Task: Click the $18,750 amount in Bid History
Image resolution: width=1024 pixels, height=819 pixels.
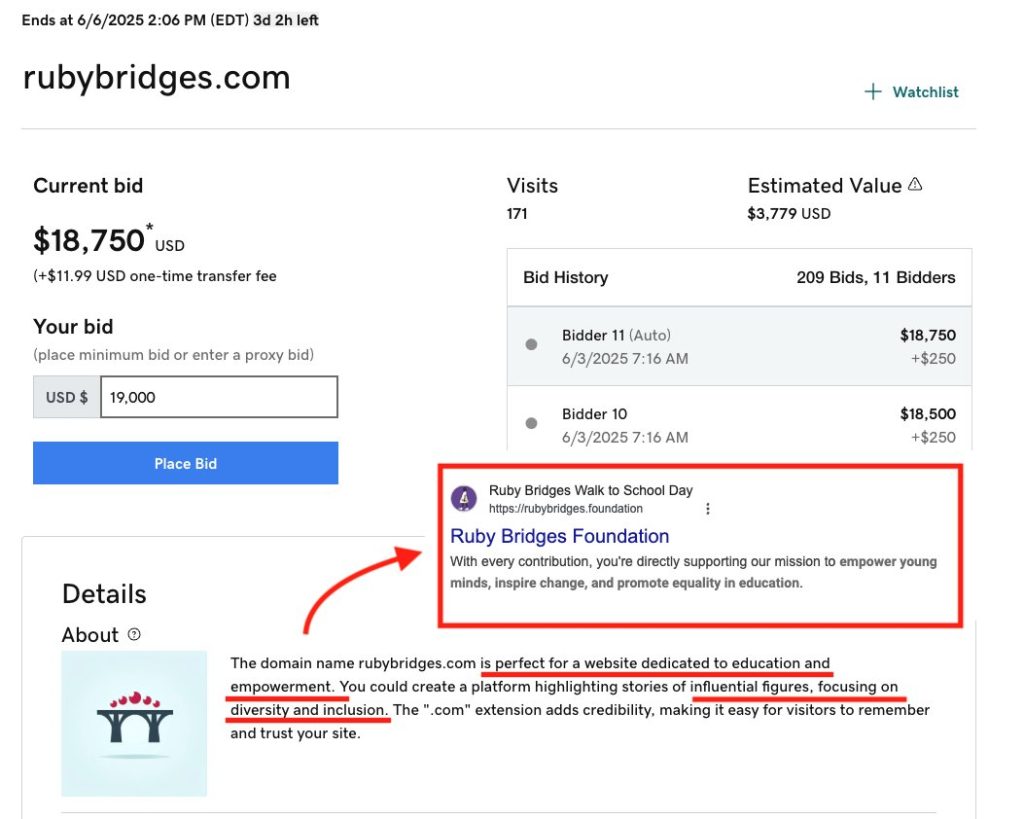Action: coord(927,335)
